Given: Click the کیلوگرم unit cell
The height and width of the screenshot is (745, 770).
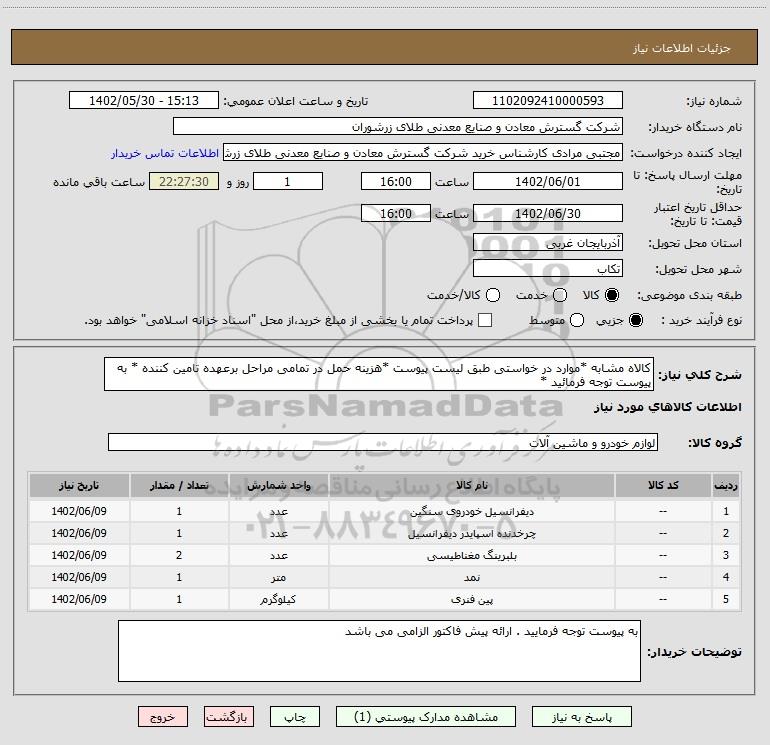Looking at the screenshot, I should pyautogui.click(x=278, y=600).
